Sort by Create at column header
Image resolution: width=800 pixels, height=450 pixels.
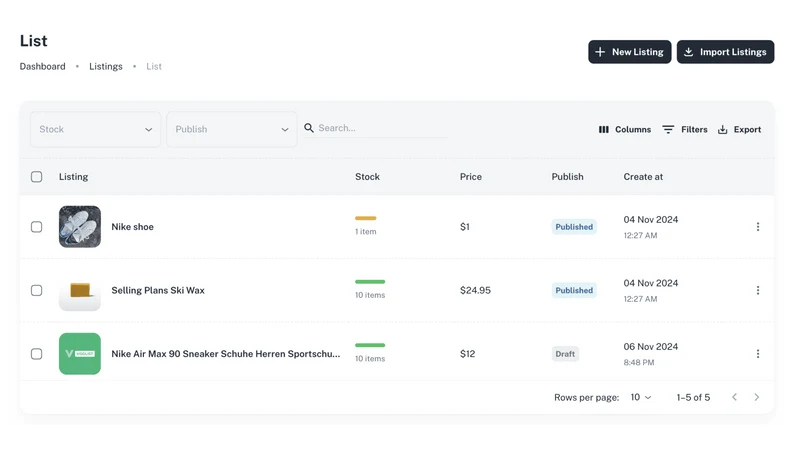point(643,177)
